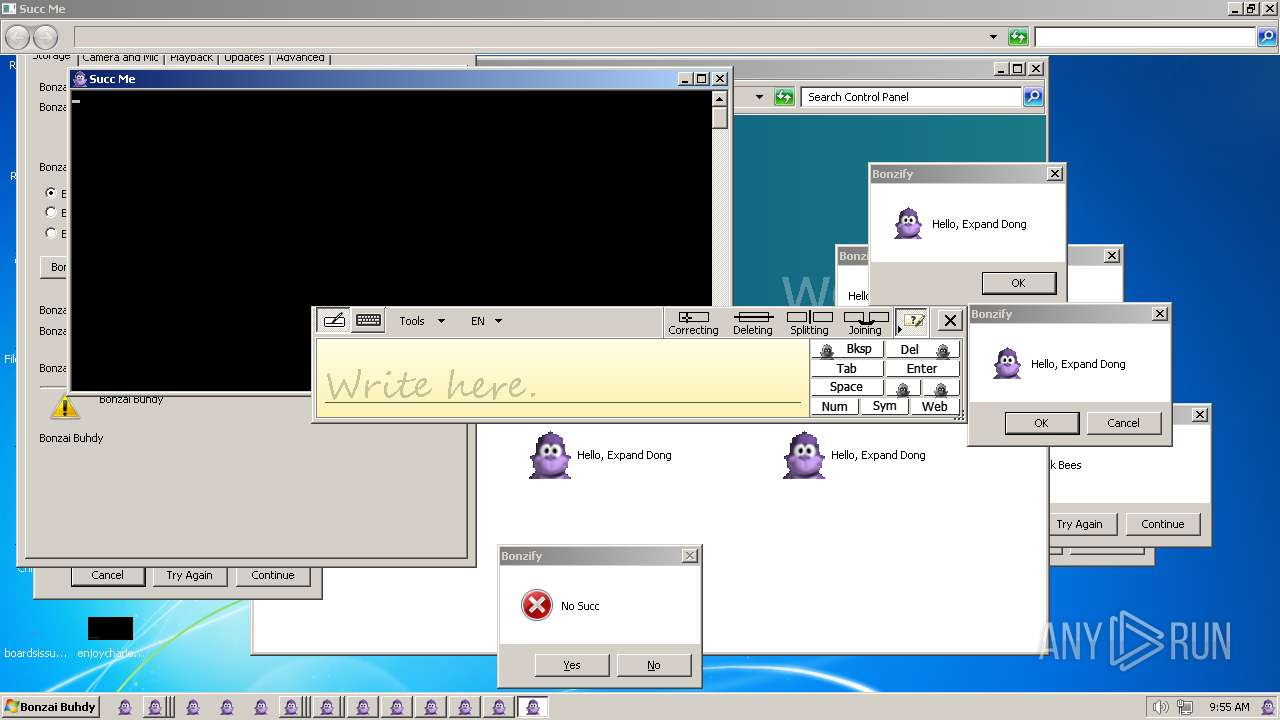Open the EN language dropdown
This screenshot has height=720, width=1280.
point(487,321)
